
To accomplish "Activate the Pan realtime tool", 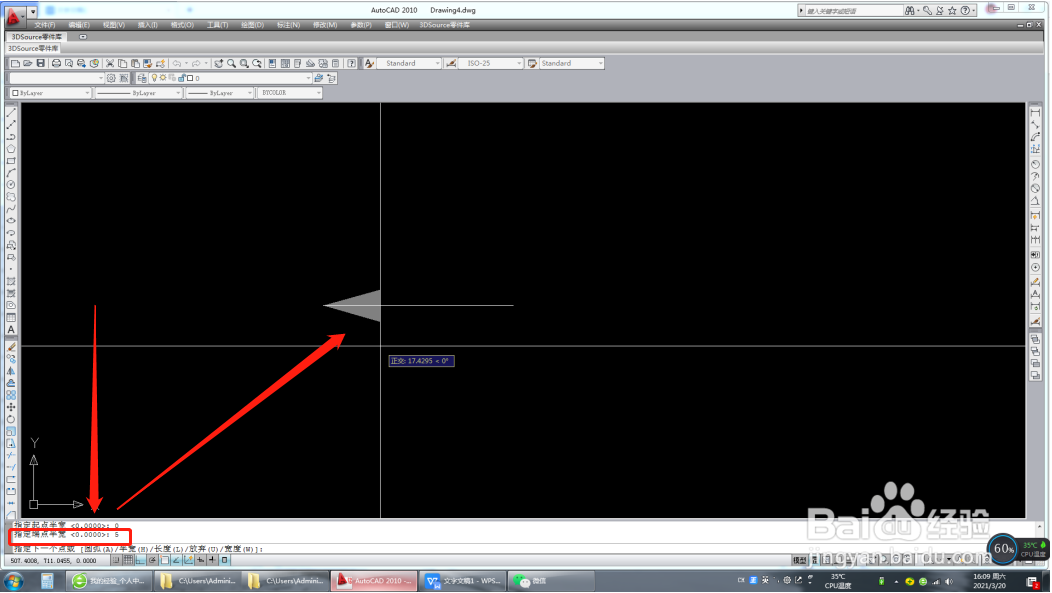I will point(219,63).
